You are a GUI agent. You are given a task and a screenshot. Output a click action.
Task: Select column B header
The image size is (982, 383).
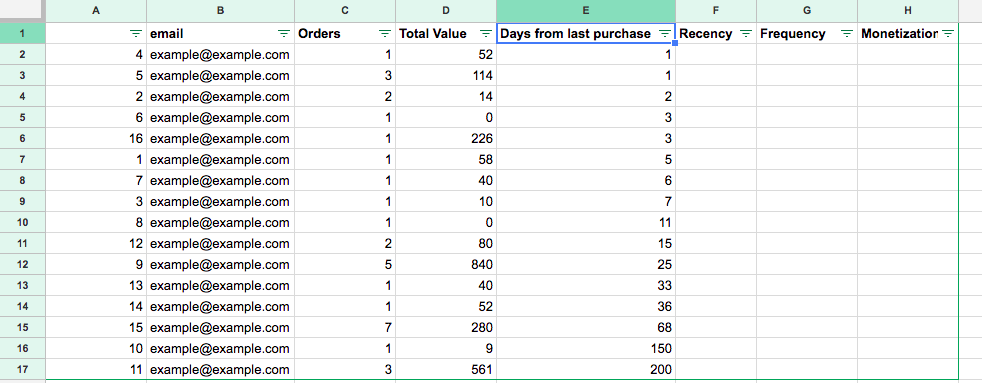point(220,11)
